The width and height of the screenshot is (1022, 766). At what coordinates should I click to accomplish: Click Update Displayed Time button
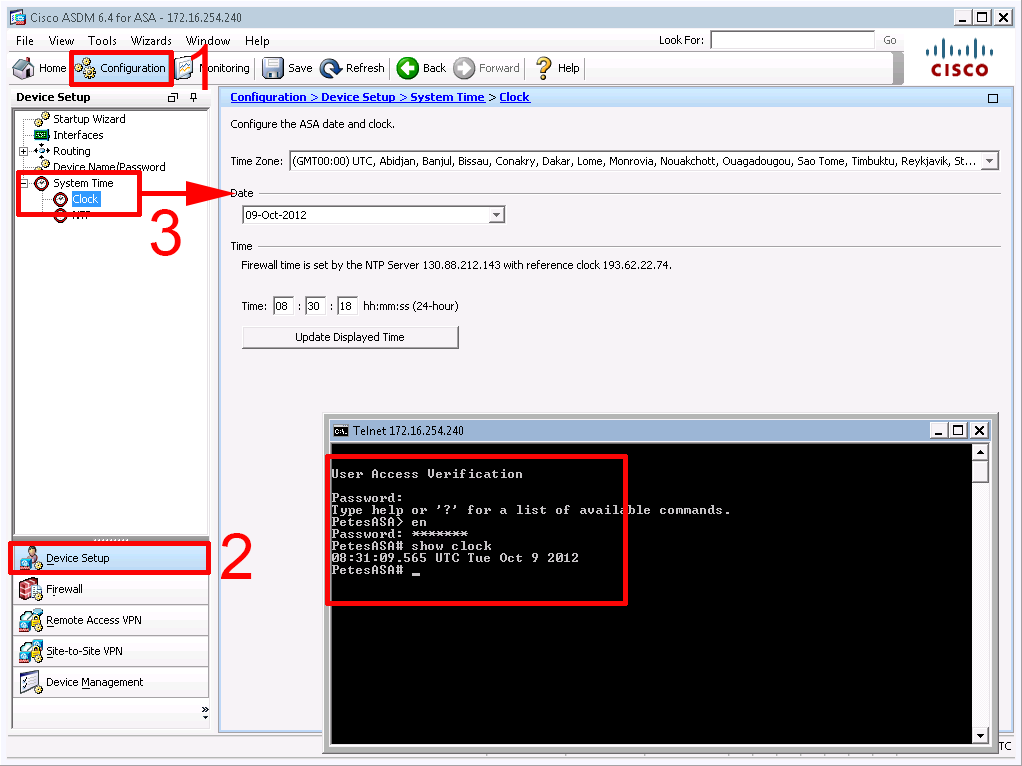pyautogui.click(x=350, y=337)
